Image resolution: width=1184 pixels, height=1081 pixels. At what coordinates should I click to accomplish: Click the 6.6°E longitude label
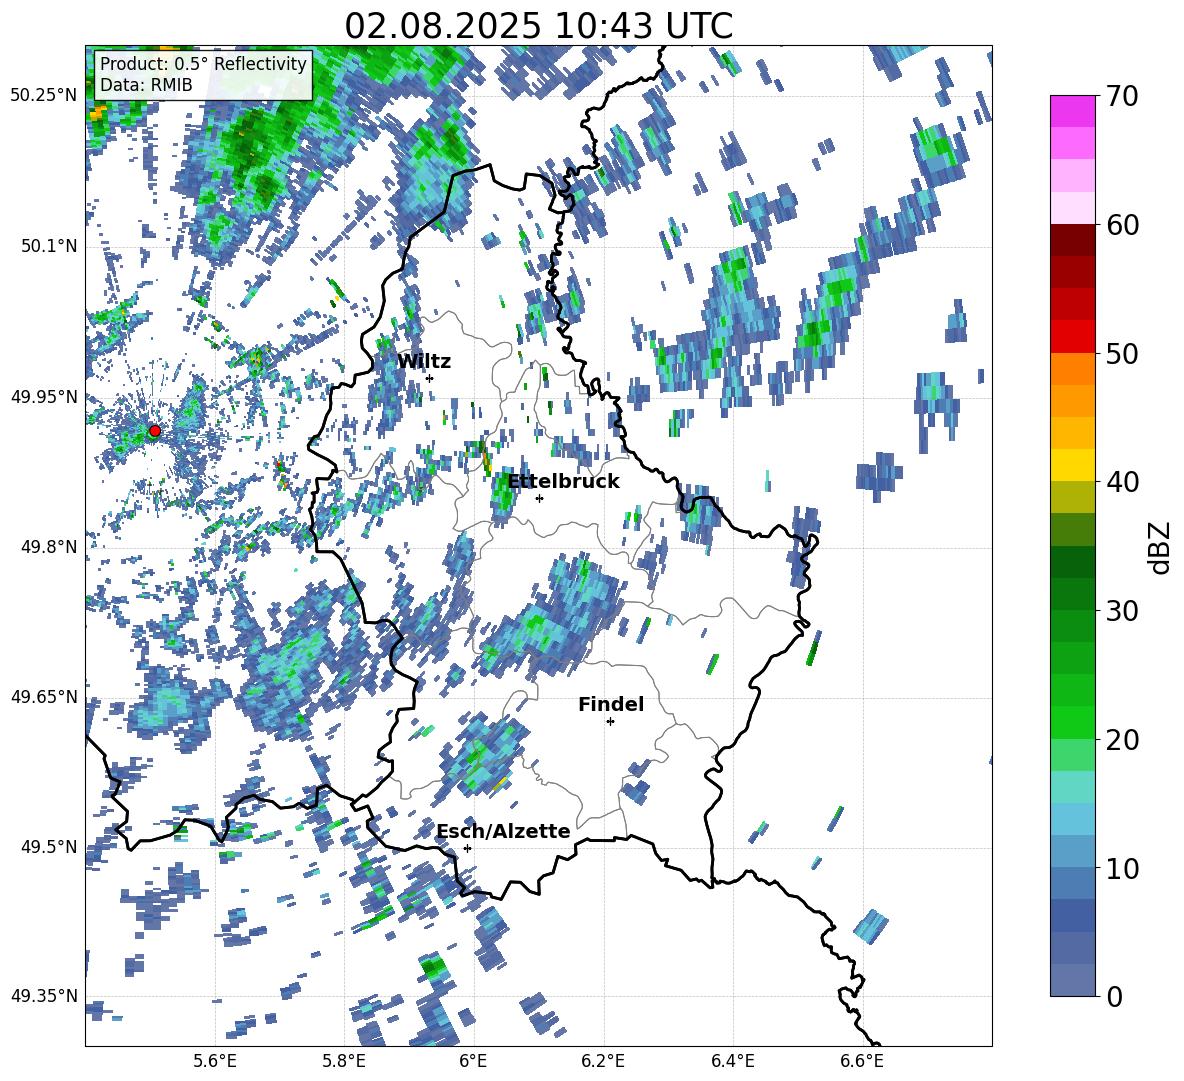862,1061
